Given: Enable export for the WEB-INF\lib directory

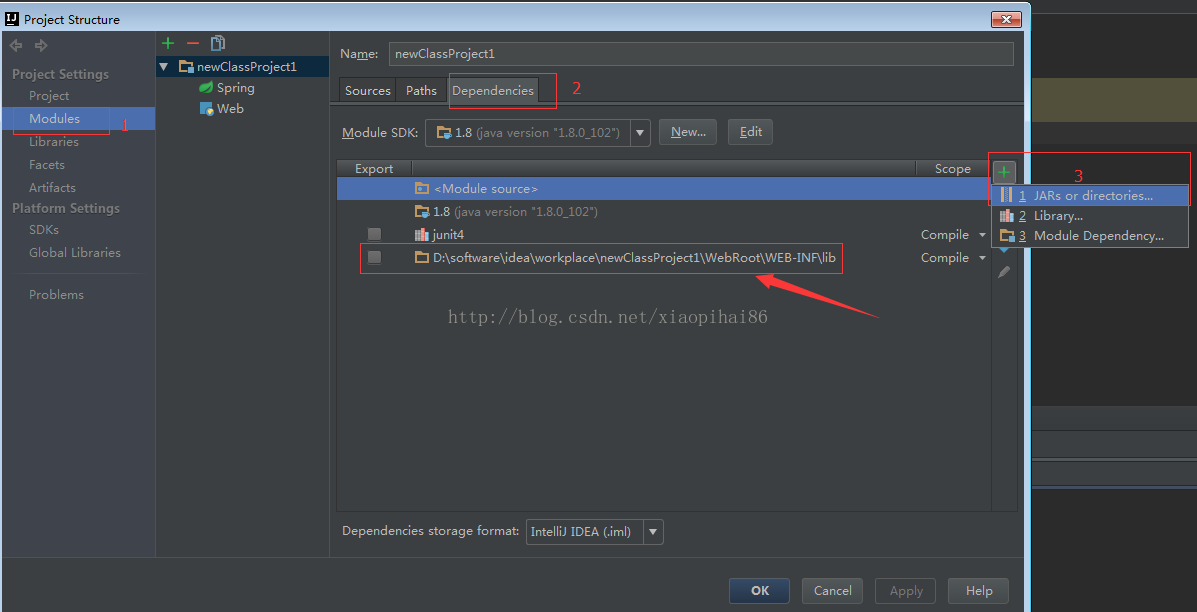Looking at the screenshot, I should (x=374, y=258).
